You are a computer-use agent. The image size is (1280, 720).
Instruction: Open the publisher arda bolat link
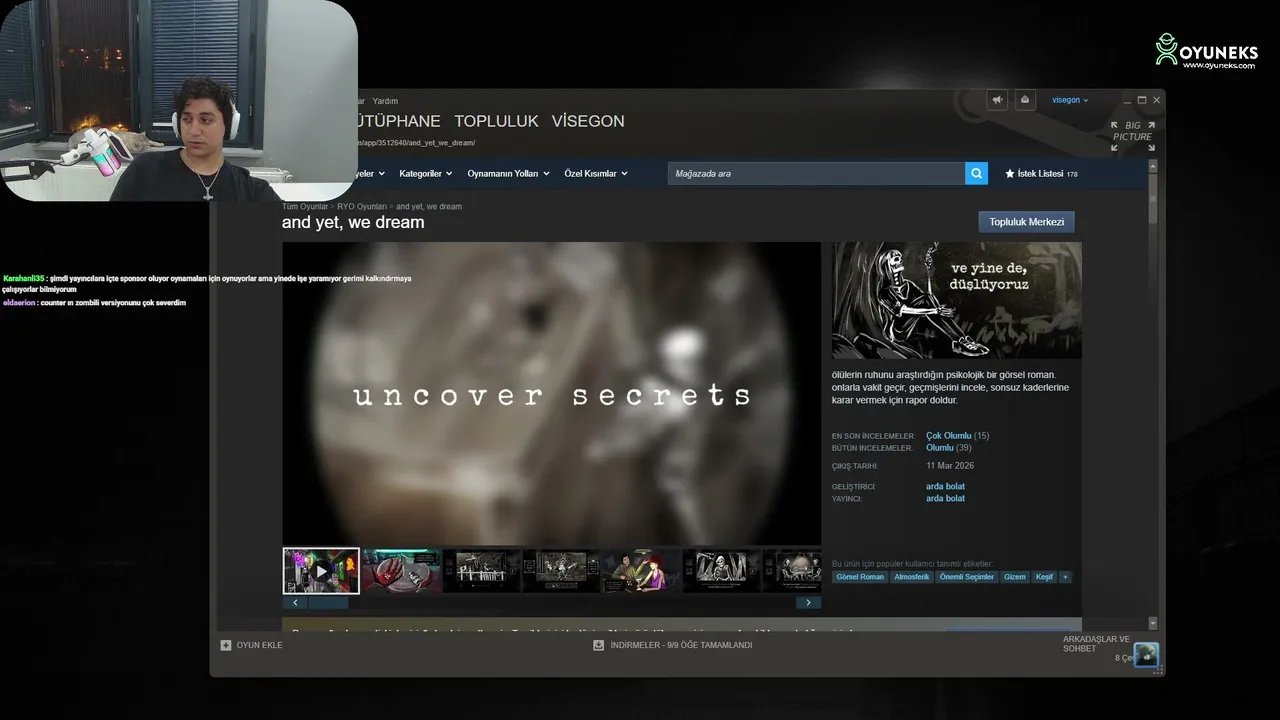pyautogui.click(x=945, y=498)
